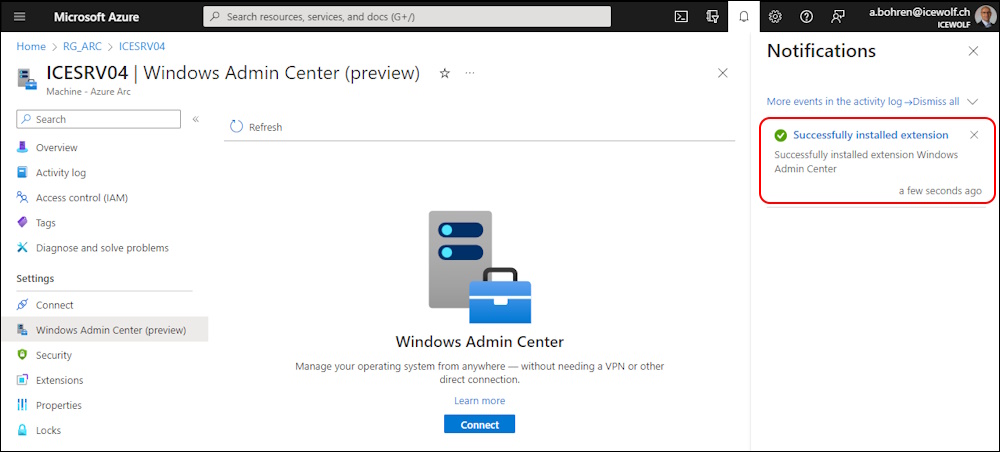Screen dimensions: 1000x452
Task: Click the blue Connect button
Action: point(480,425)
